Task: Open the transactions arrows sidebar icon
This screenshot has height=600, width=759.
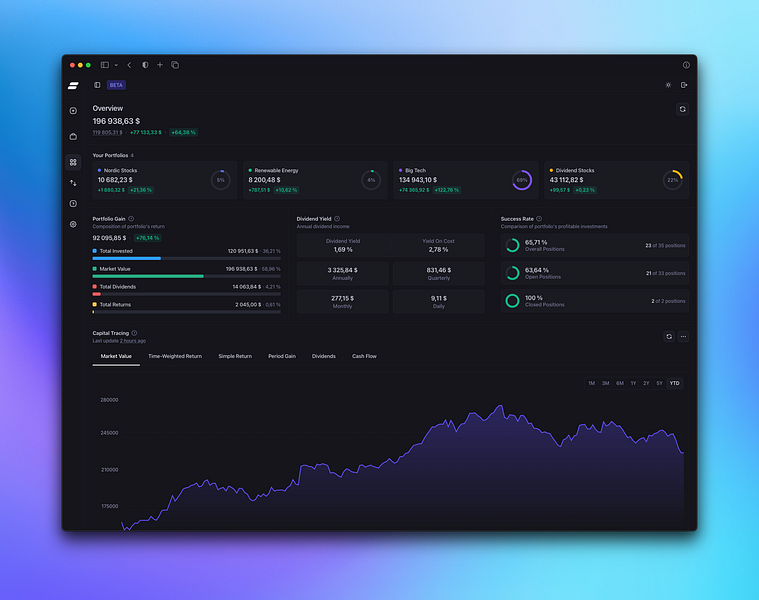Action: (x=73, y=183)
